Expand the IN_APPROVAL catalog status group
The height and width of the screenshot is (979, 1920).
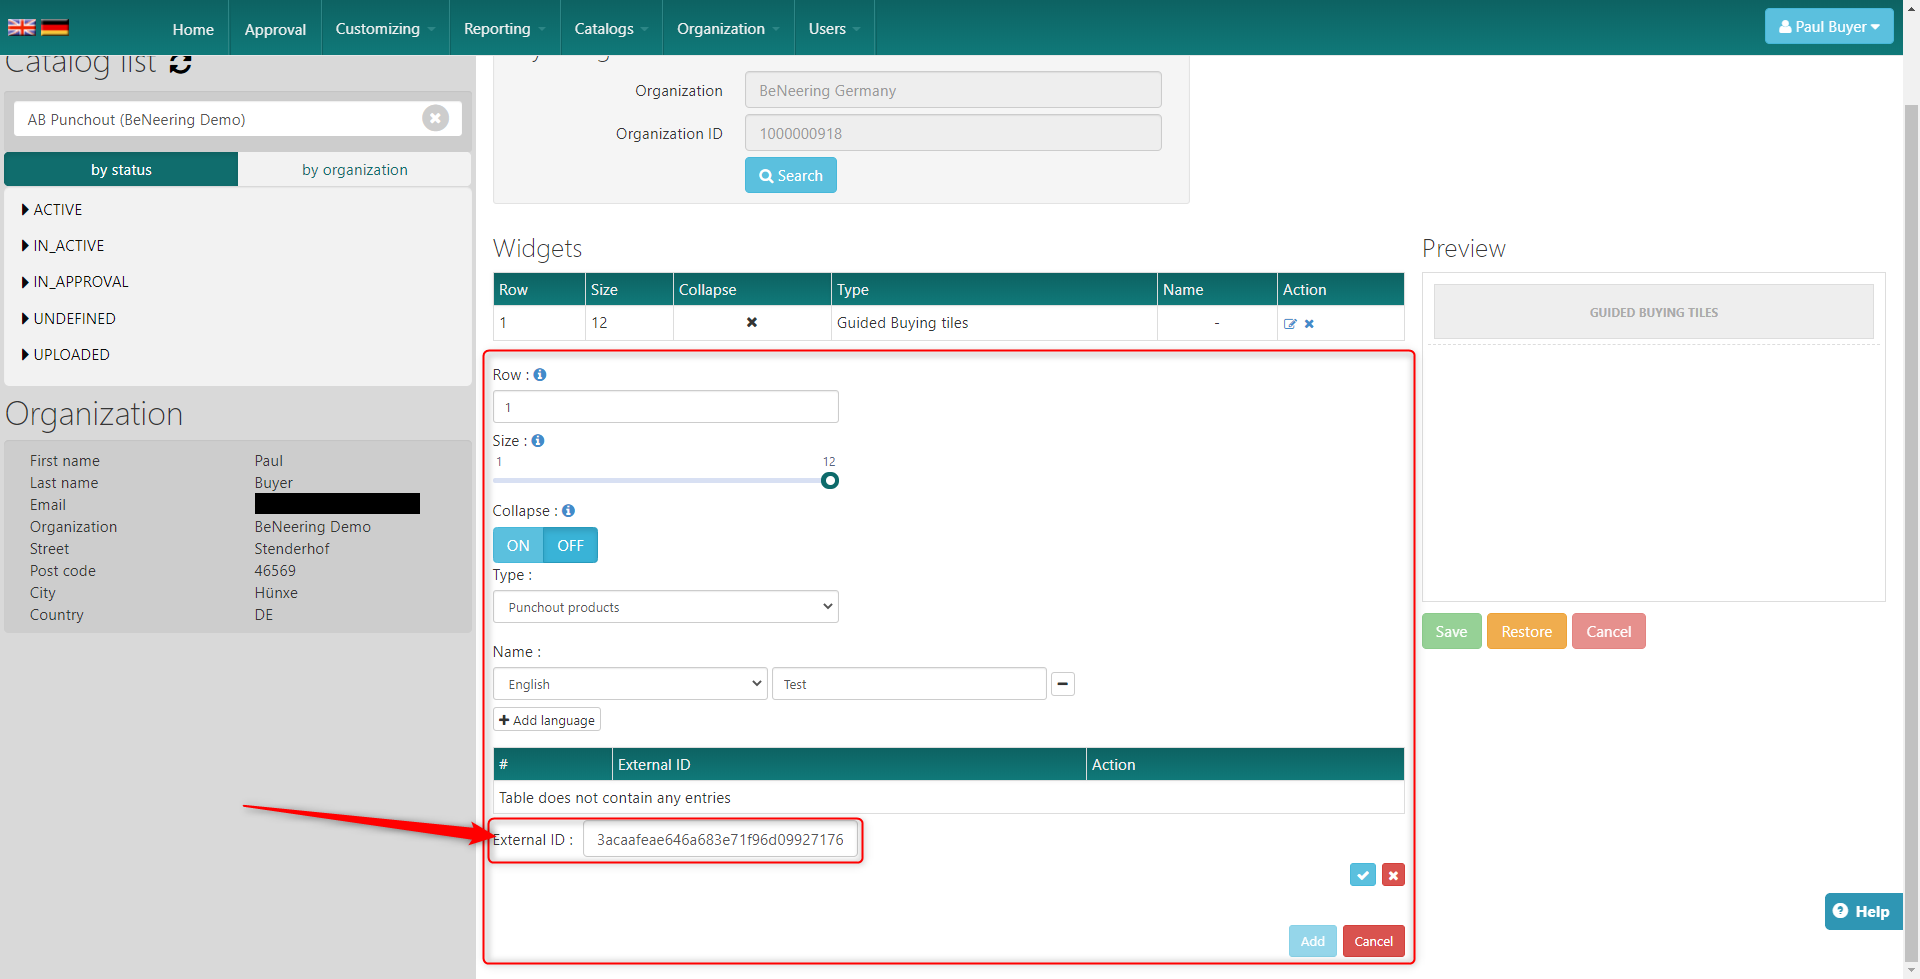coord(80,282)
